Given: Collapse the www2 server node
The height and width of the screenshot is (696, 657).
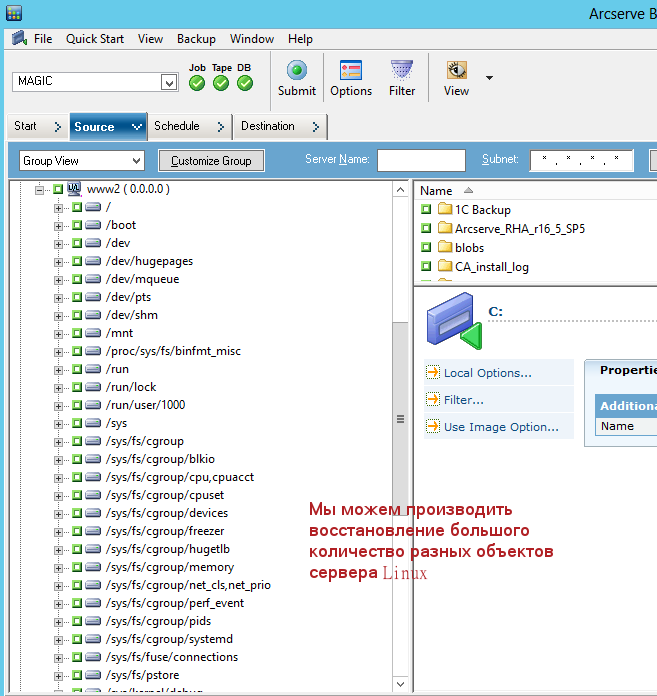Looking at the screenshot, I should tap(40, 190).
